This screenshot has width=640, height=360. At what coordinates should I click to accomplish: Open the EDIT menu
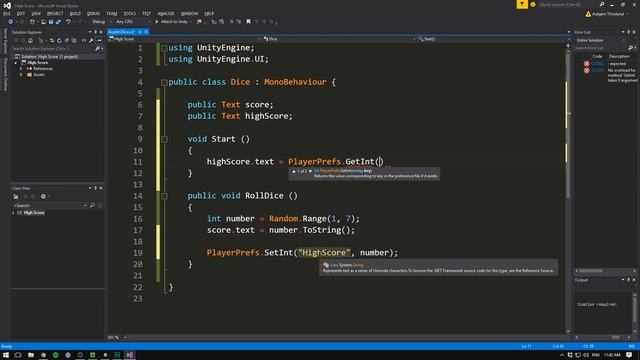21,13
